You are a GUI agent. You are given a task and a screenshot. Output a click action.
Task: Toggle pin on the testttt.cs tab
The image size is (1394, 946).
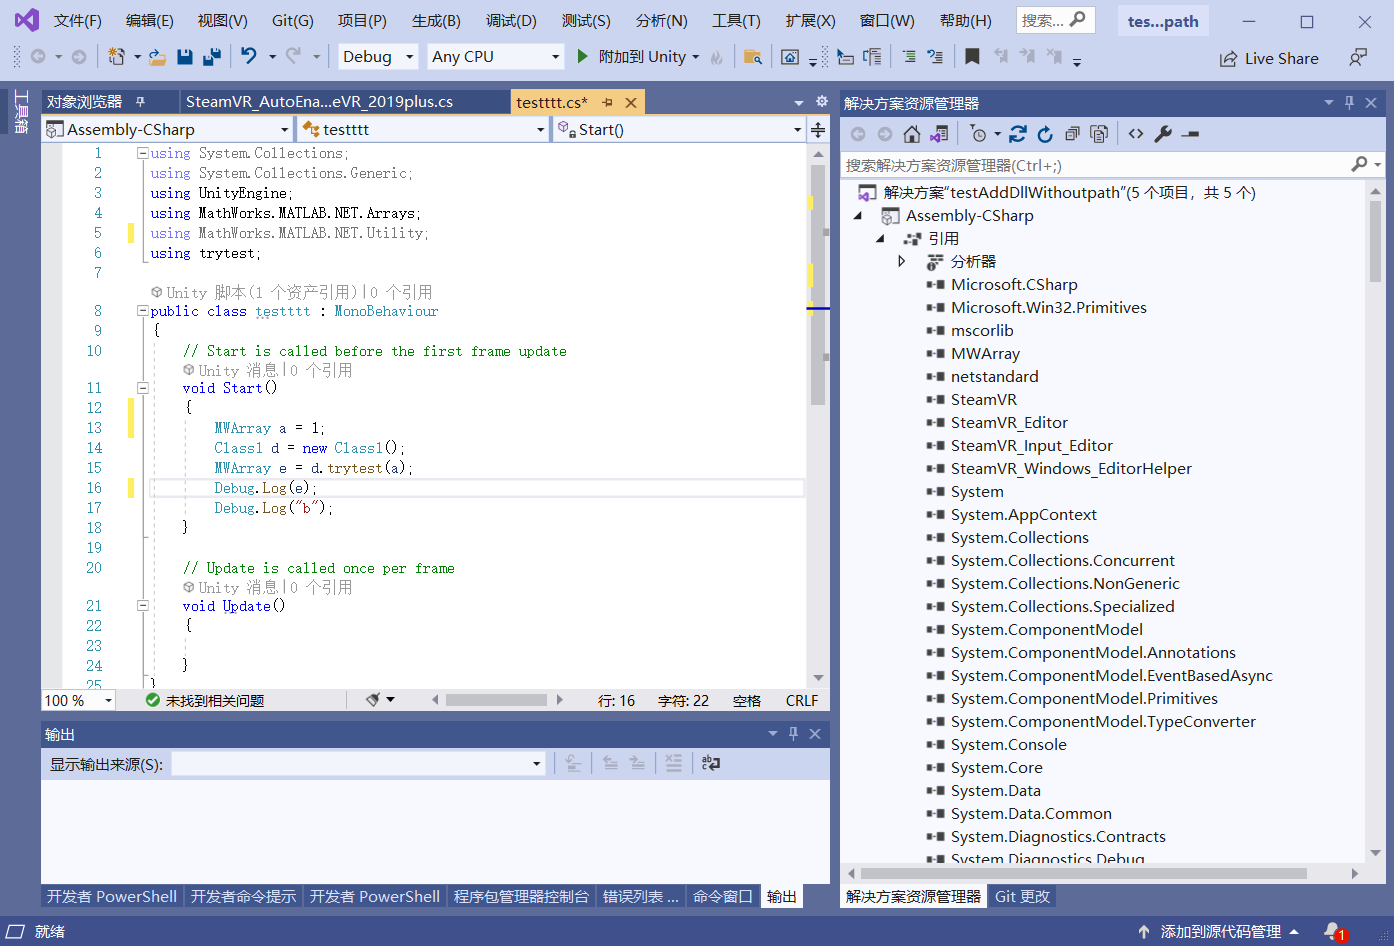(x=607, y=102)
